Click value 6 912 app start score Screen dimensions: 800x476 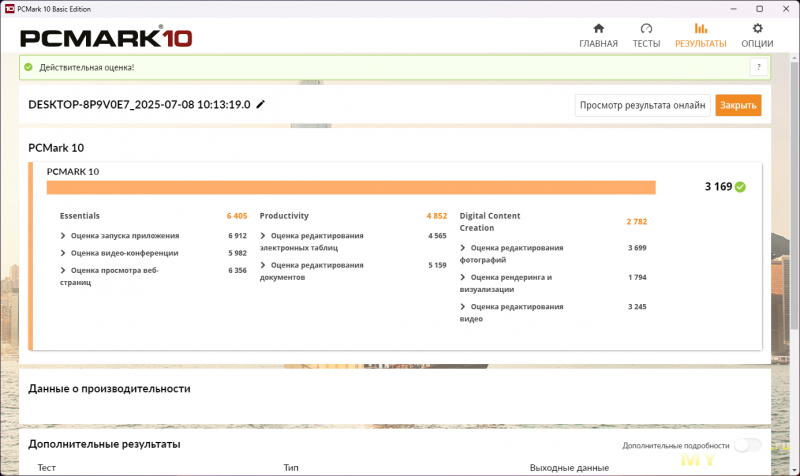coord(237,236)
